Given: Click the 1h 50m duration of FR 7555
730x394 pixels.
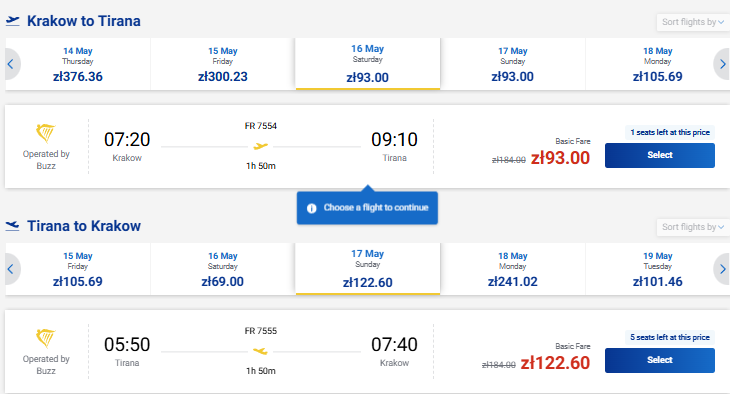Looking at the screenshot, I should tap(261, 371).
